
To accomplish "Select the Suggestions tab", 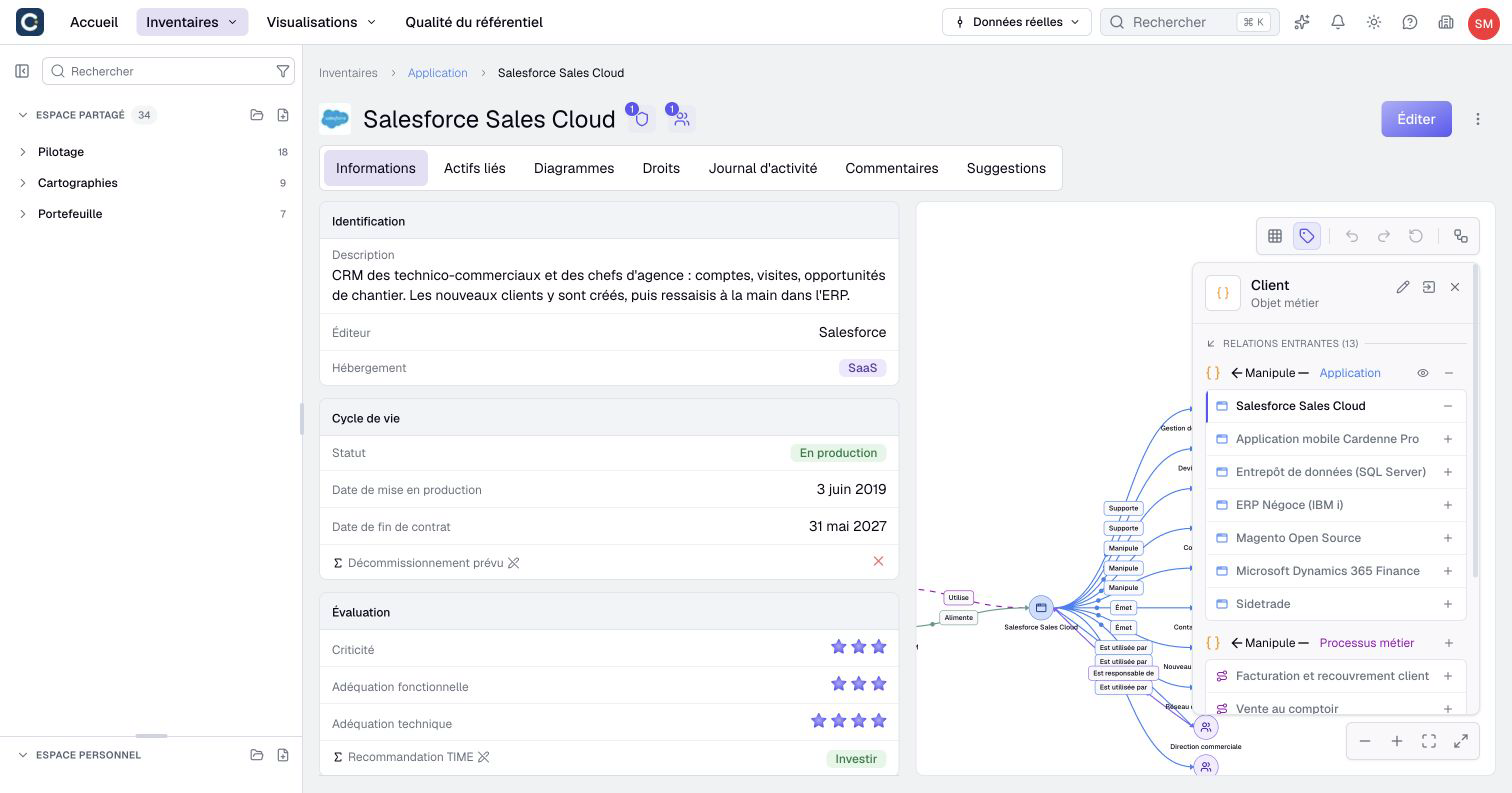I will [1006, 168].
